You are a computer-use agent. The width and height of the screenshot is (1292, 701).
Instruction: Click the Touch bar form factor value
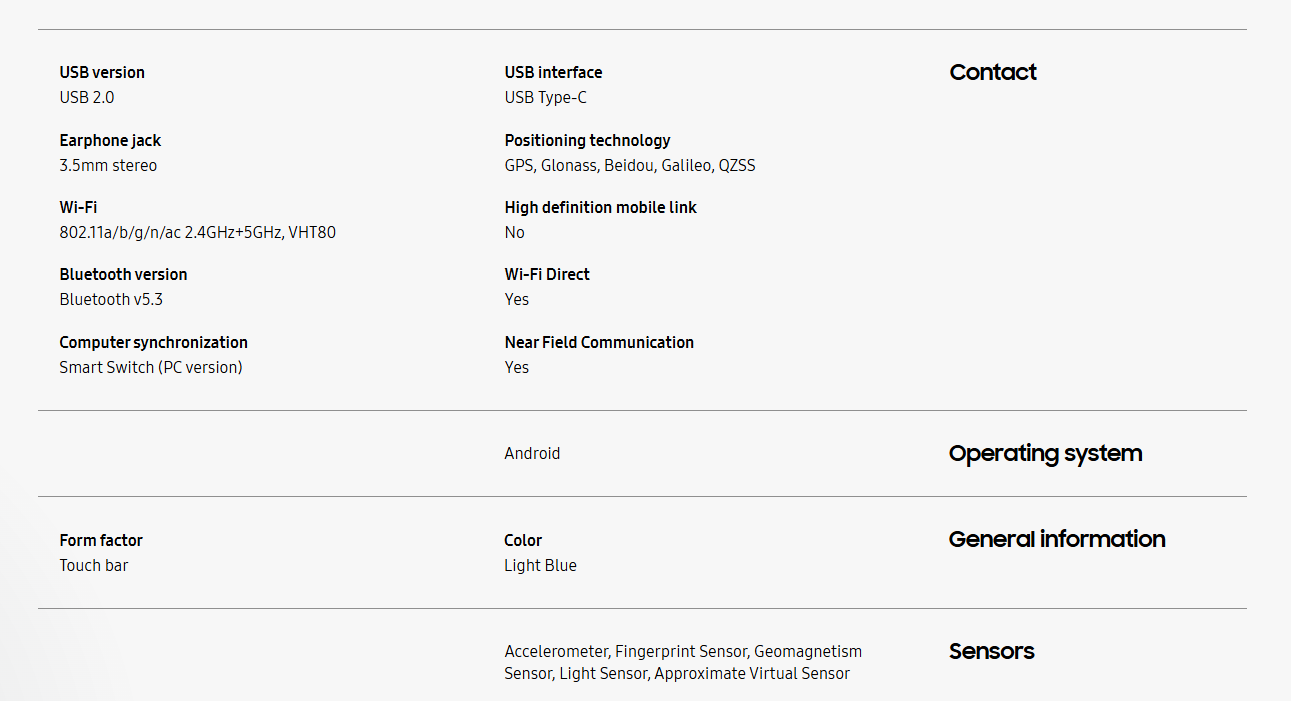(94, 565)
